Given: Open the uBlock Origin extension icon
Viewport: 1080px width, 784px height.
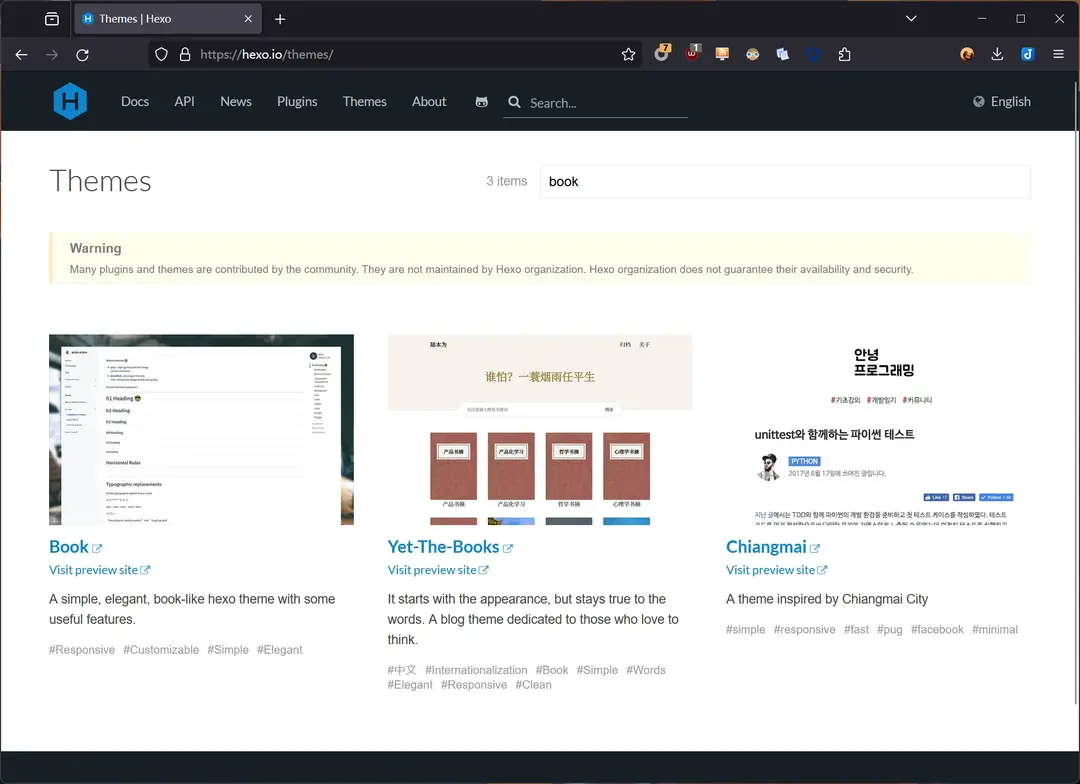Looking at the screenshot, I should point(692,55).
